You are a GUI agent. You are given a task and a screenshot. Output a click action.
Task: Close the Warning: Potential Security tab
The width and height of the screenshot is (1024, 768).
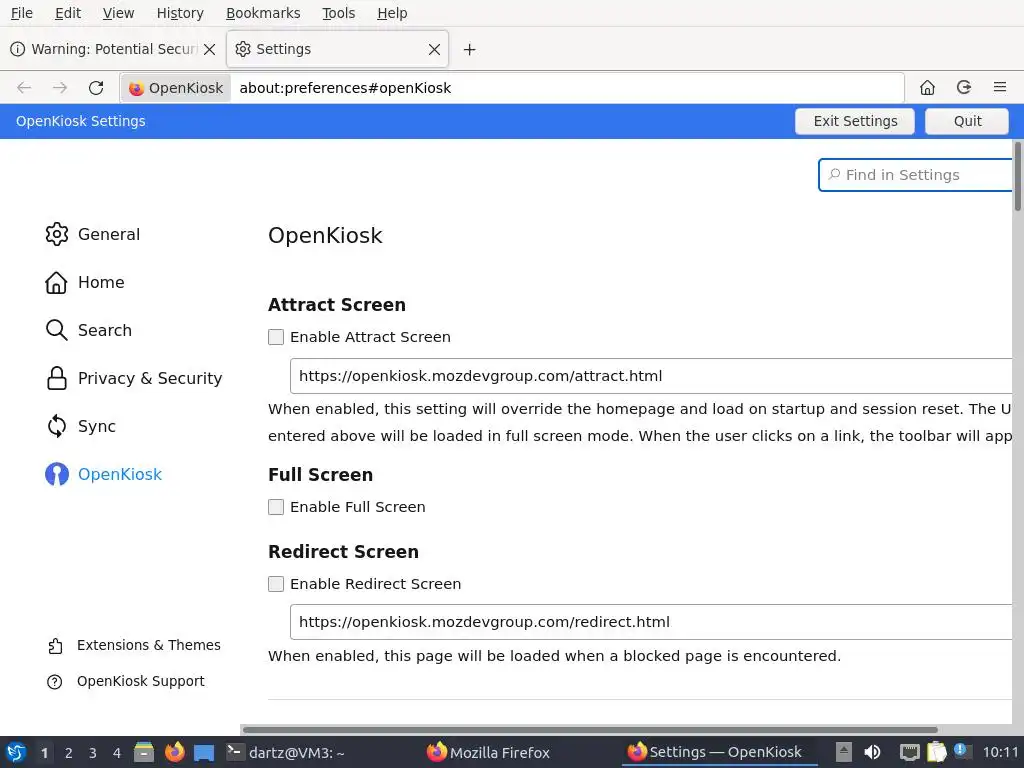coord(210,50)
